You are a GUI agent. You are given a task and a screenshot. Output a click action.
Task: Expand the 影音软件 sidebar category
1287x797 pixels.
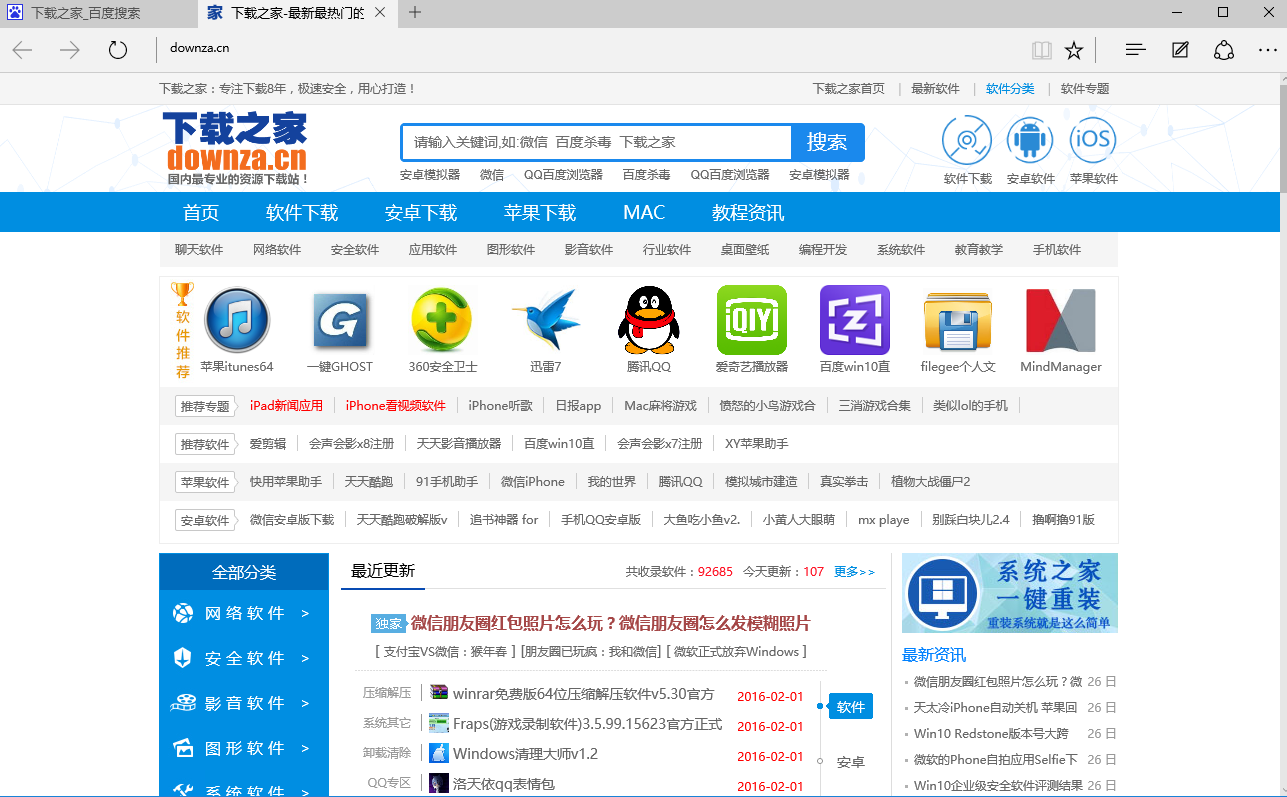click(x=244, y=703)
